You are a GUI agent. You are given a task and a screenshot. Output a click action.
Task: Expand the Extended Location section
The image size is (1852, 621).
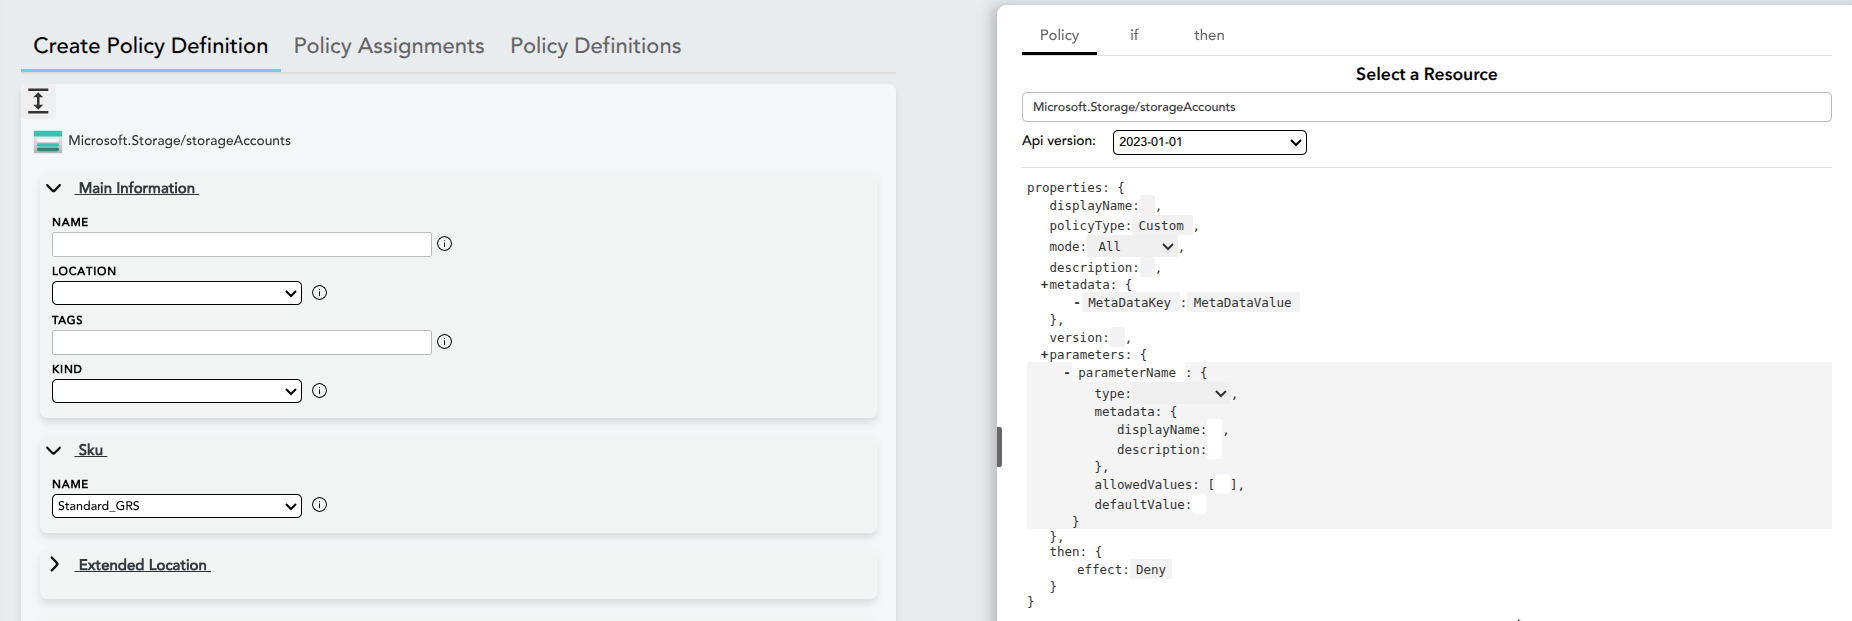tap(54, 565)
